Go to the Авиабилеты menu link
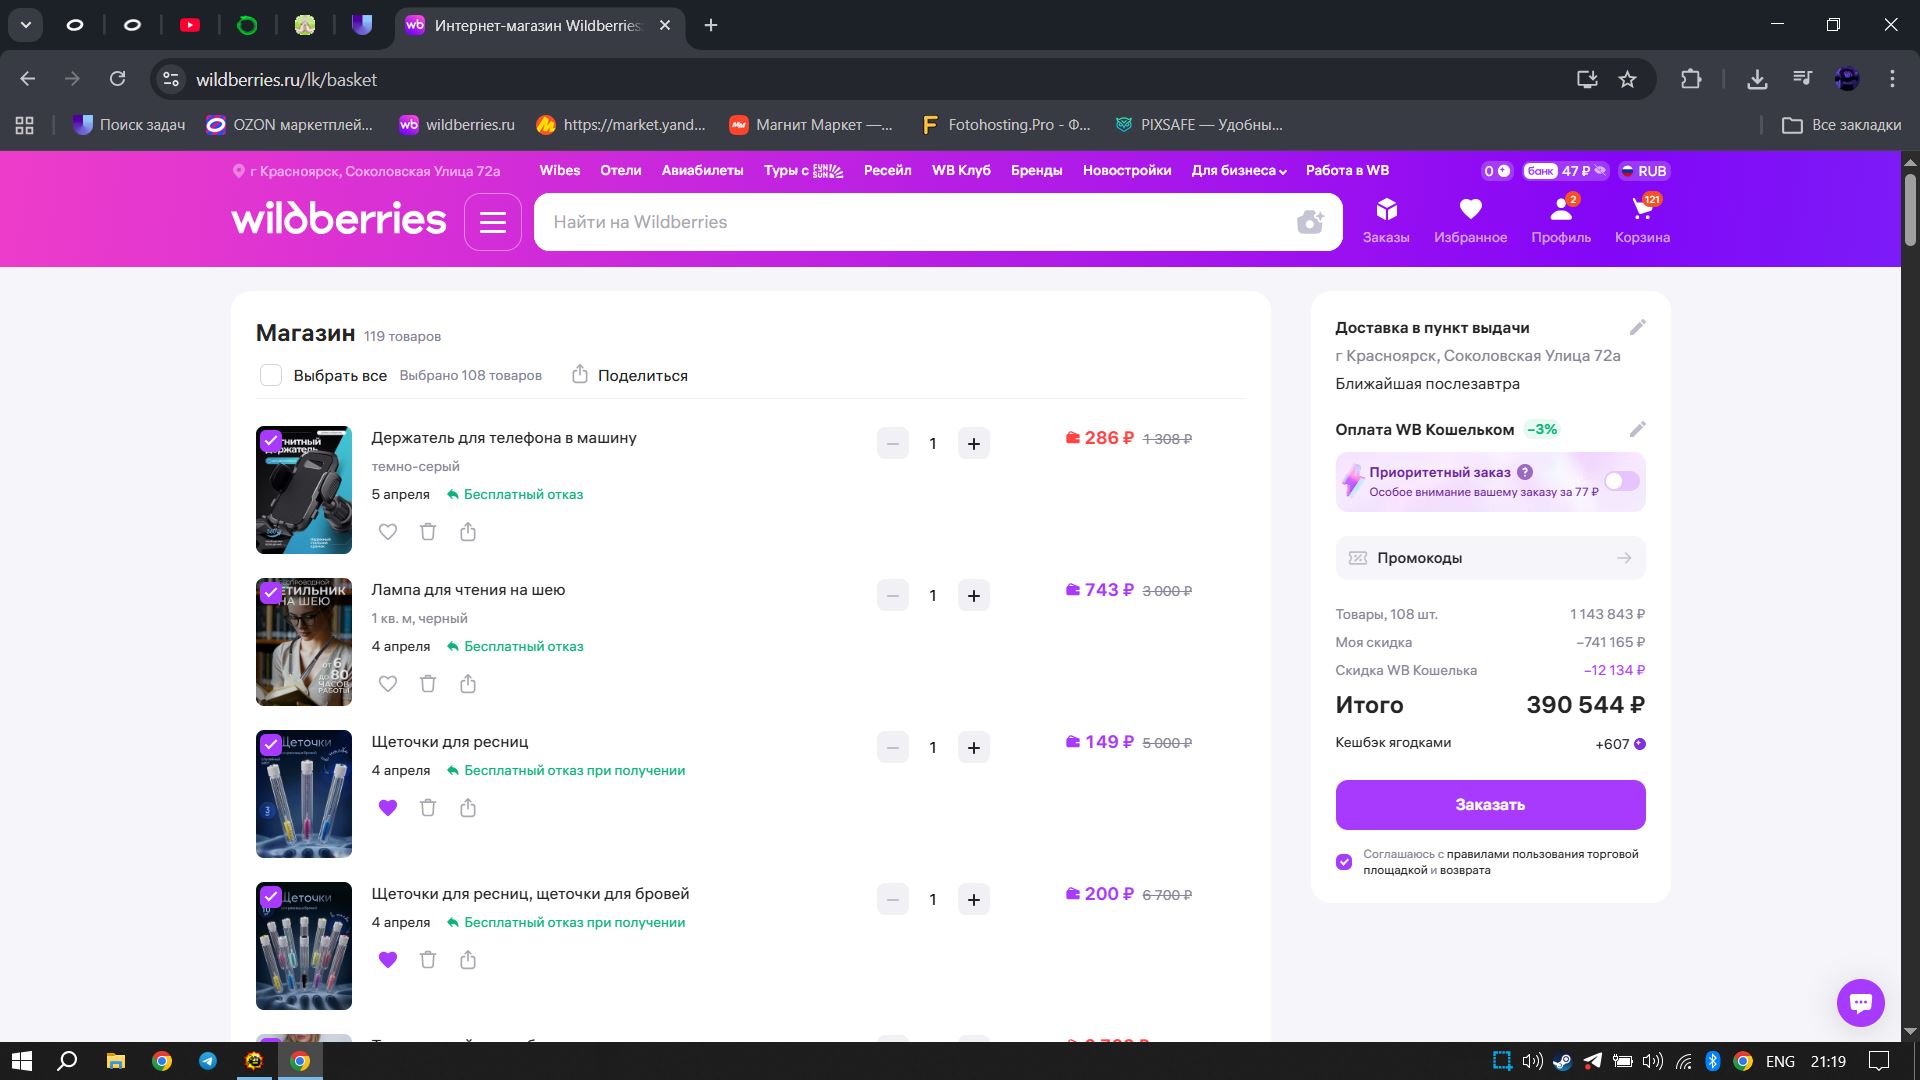Viewport: 1920px width, 1080px height. coord(702,171)
